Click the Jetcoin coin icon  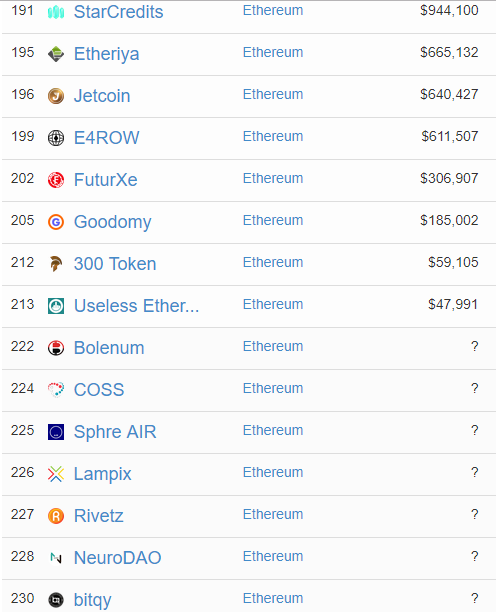(x=56, y=96)
